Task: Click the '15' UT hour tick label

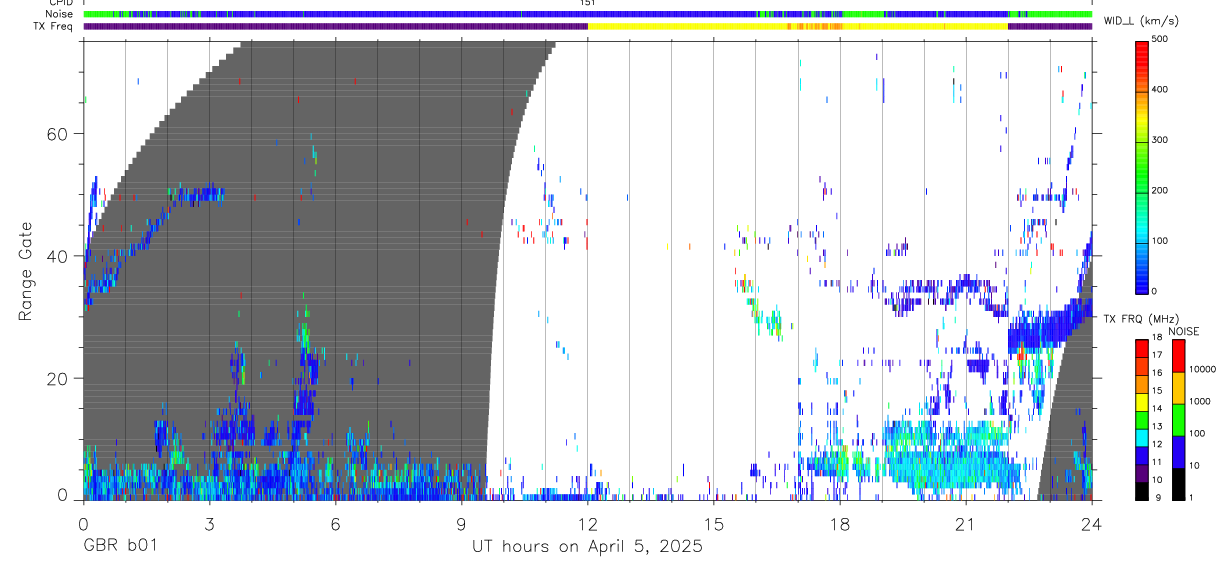Action: click(x=713, y=524)
